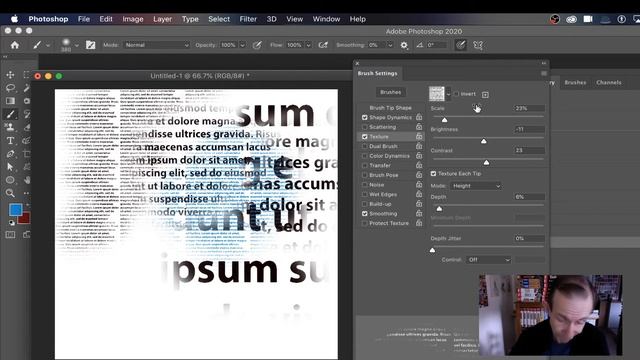This screenshot has height=360, width=640.
Task: Enable the Color Dynamics checkbox
Action: (x=364, y=156)
